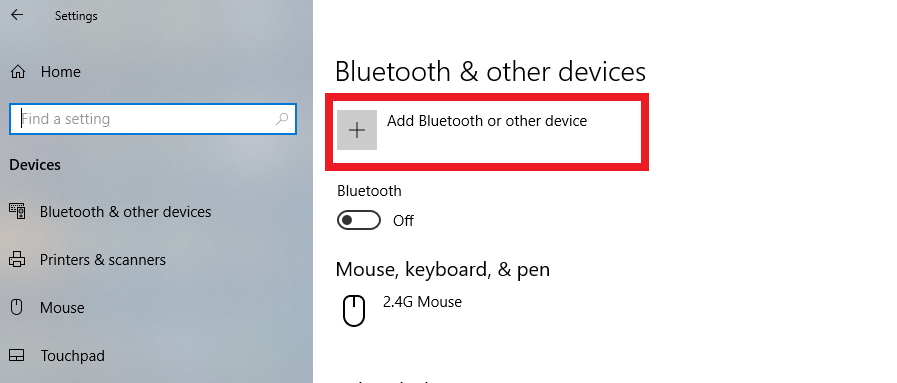Click the Mouse icon in sidebar

(x=17, y=308)
